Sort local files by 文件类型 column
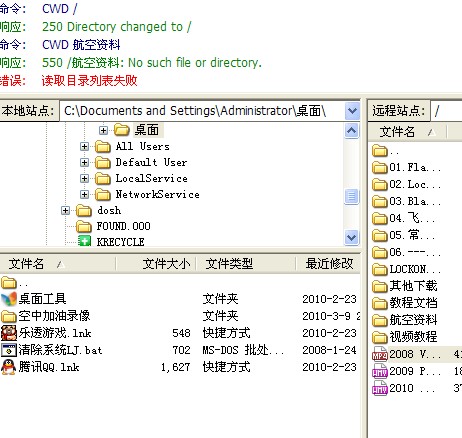The image size is (462, 438). tap(246, 264)
